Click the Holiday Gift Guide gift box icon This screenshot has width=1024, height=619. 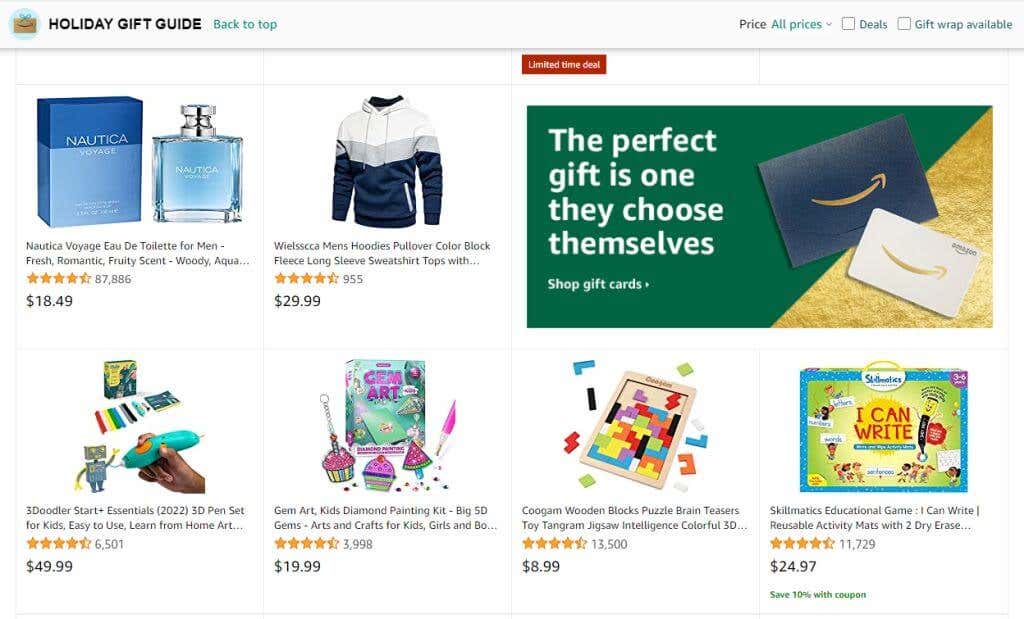pyautogui.click(x=24, y=24)
